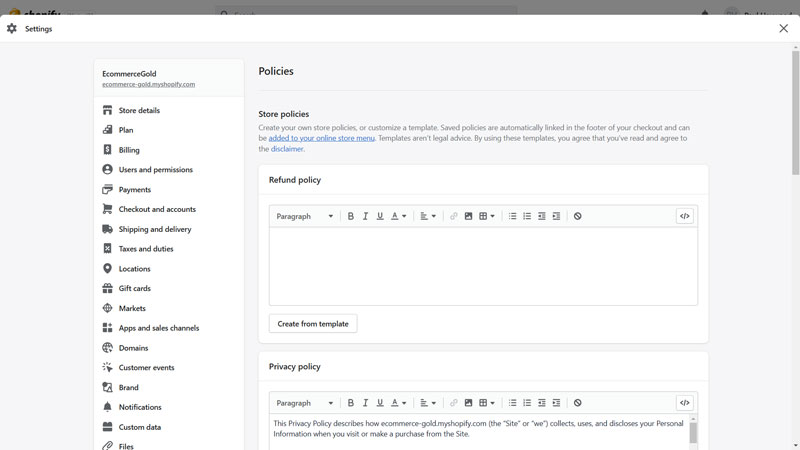Click Outdent in Refund policy toolbar

click(542, 216)
